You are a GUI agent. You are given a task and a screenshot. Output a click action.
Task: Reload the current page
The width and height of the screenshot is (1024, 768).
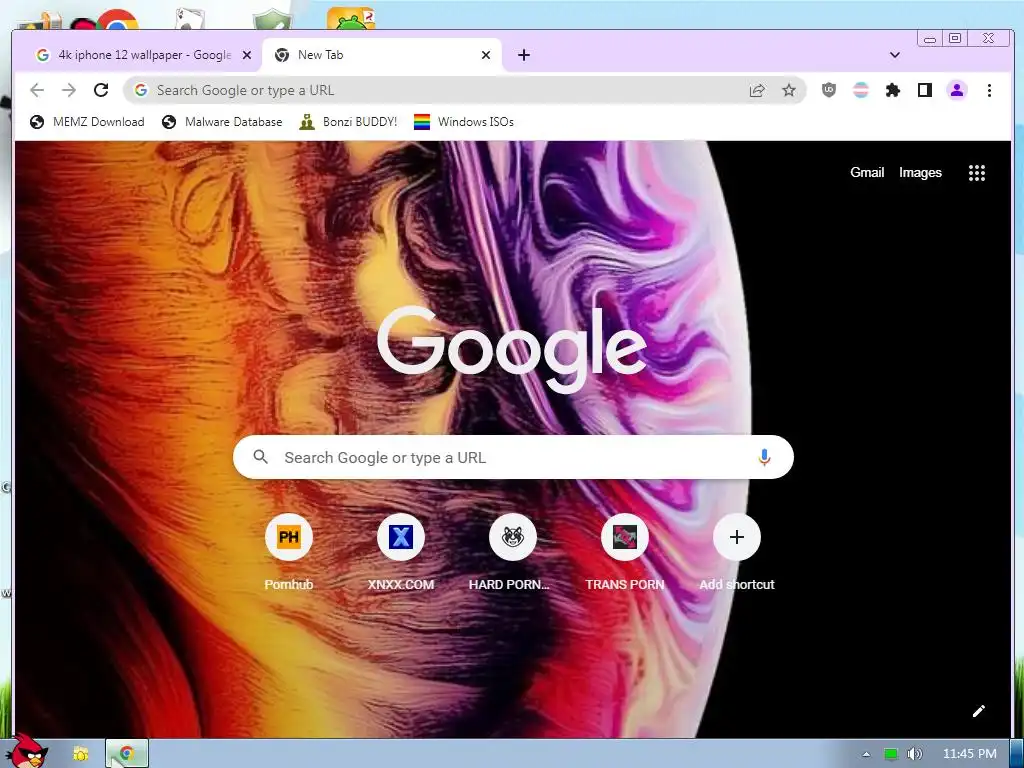pos(101,90)
